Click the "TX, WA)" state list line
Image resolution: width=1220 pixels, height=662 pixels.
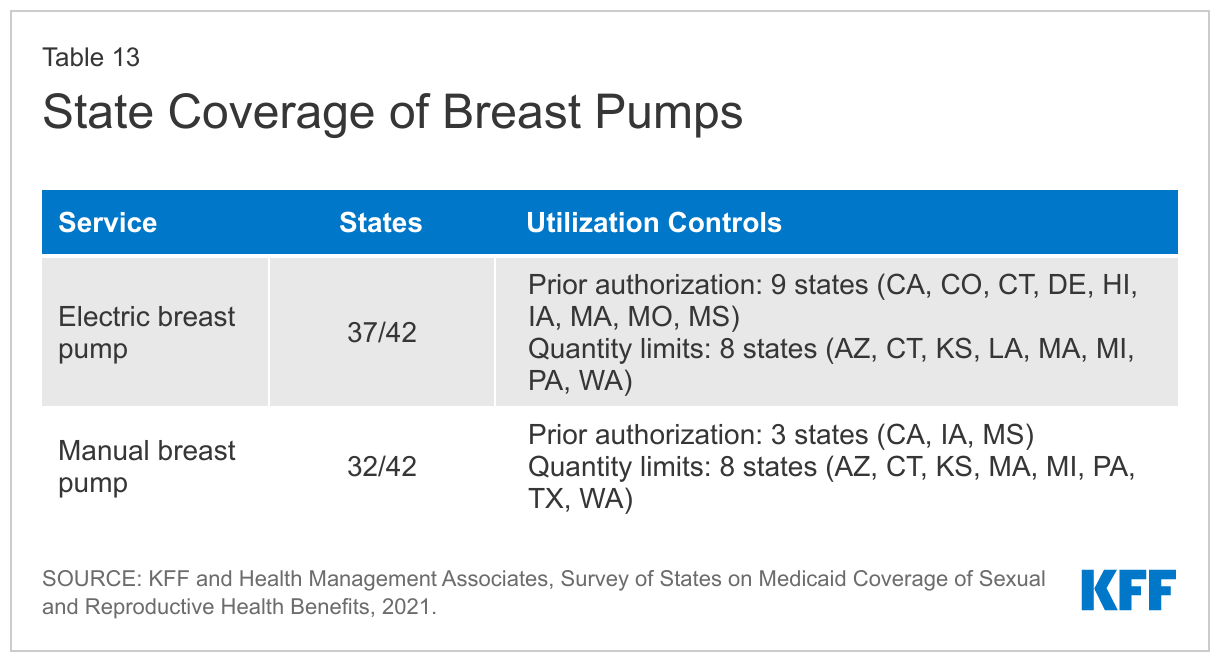click(x=581, y=499)
